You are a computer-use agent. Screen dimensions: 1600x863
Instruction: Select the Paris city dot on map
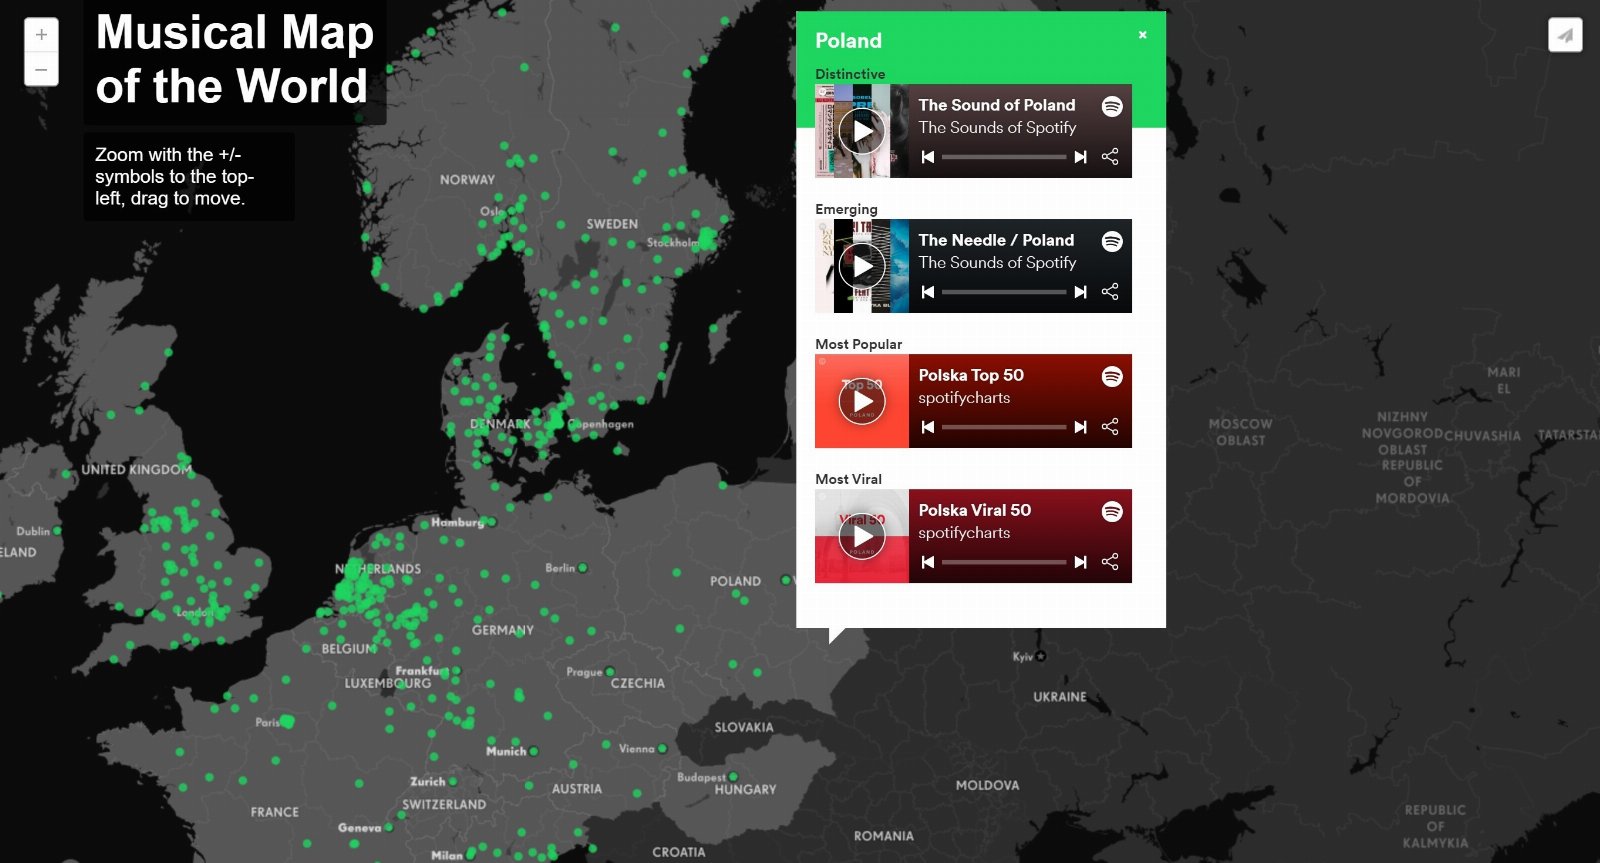pyautogui.click(x=288, y=721)
